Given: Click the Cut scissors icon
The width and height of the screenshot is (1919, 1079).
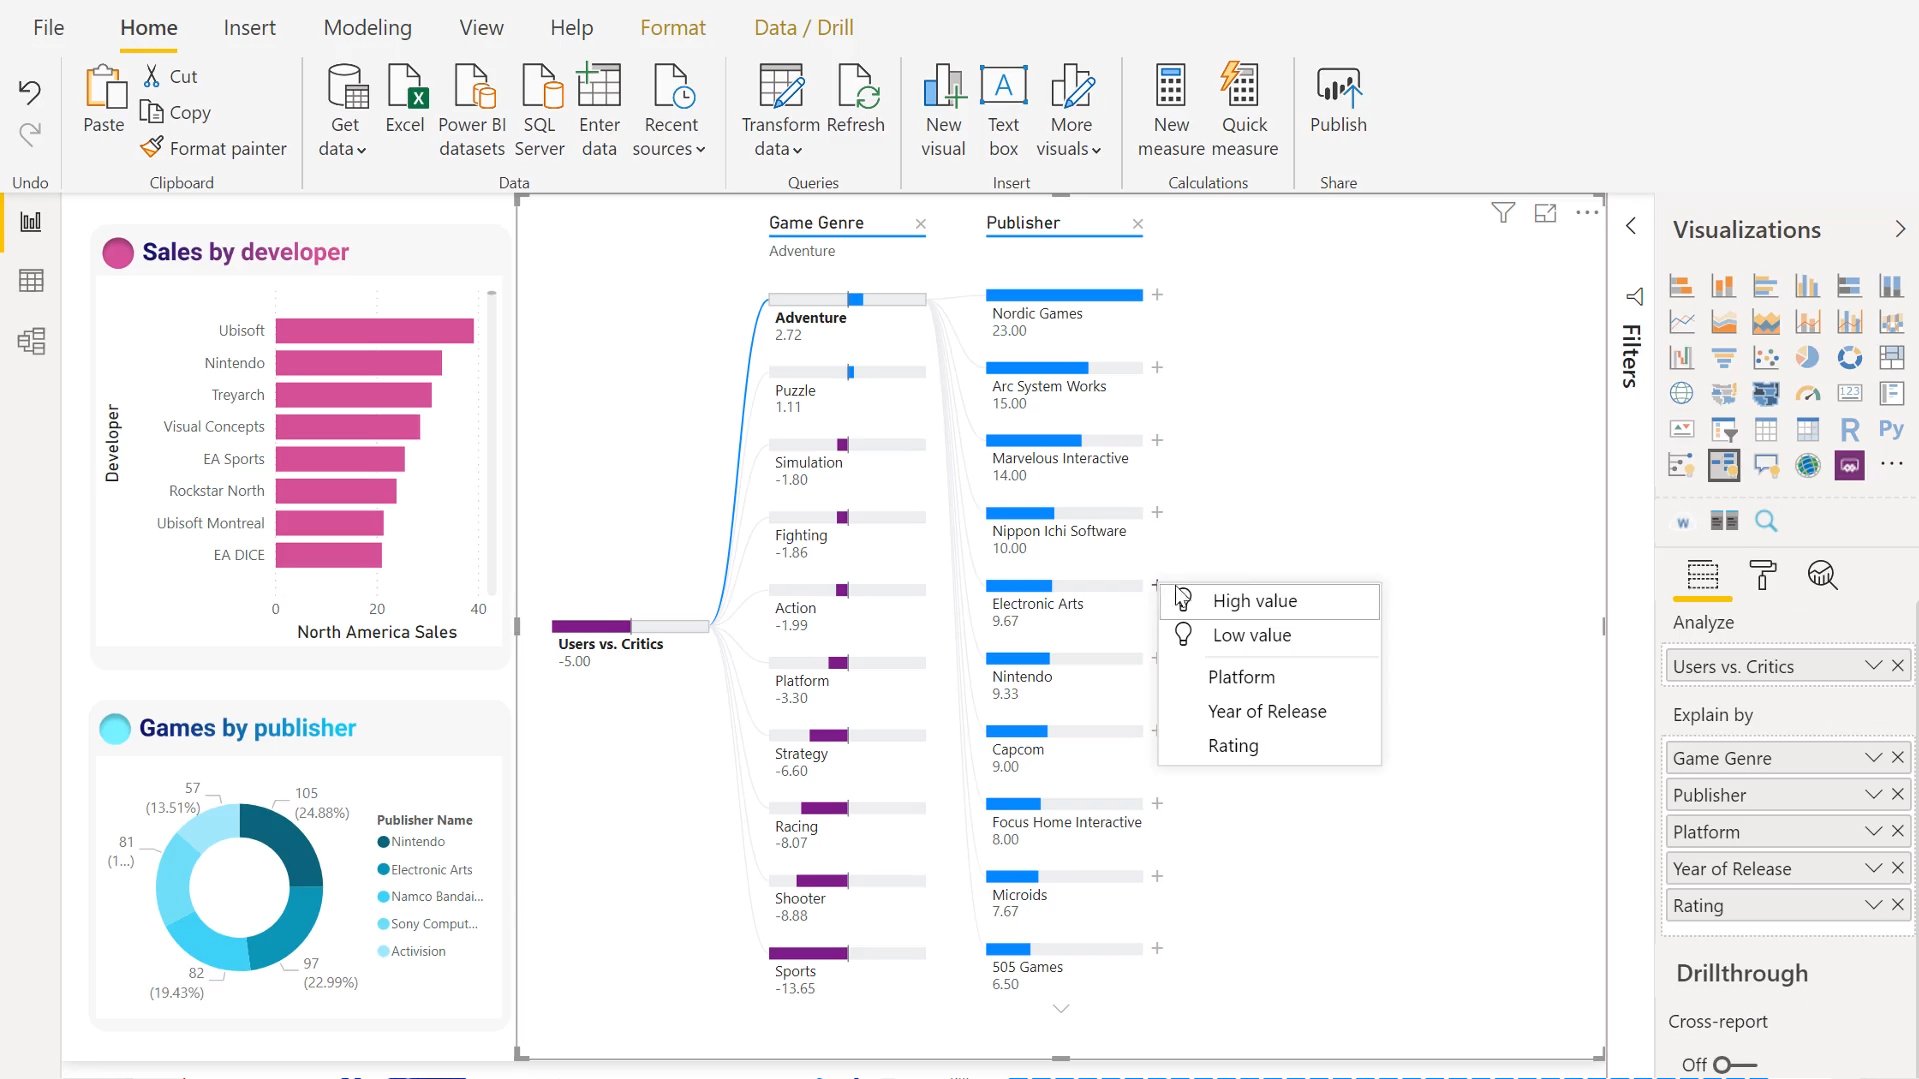Looking at the screenshot, I should click(152, 76).
